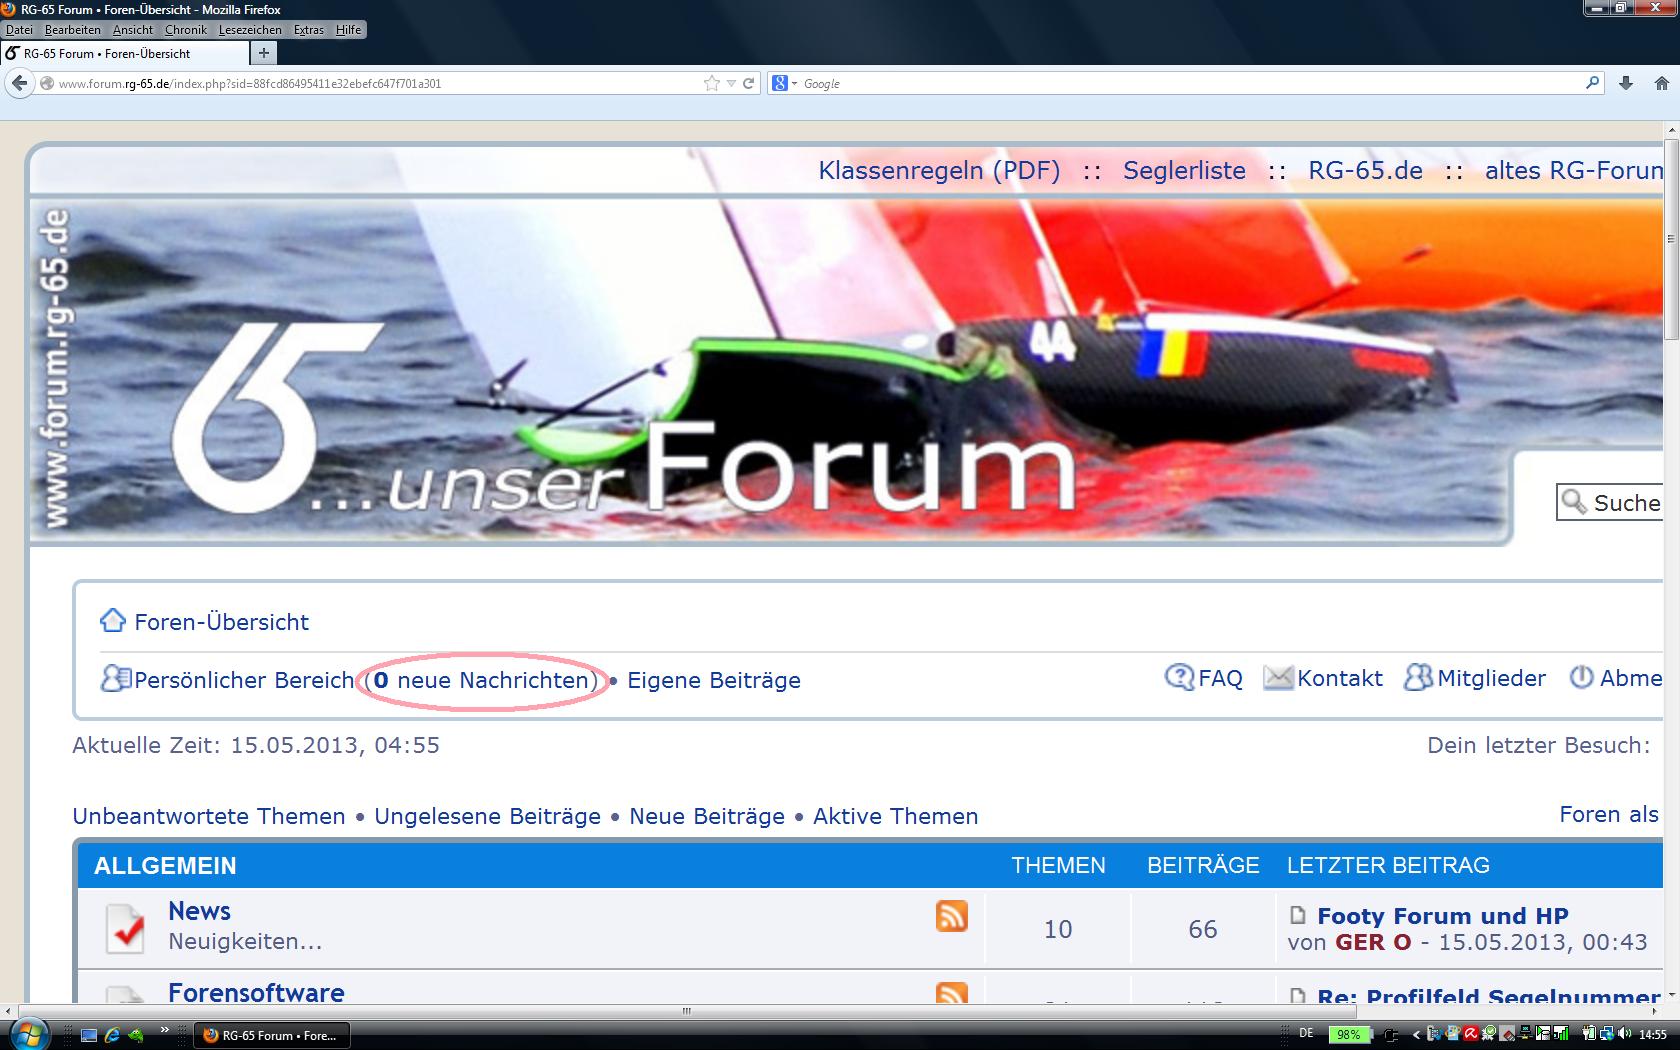Click the News forum RSS feed icon

951,915
